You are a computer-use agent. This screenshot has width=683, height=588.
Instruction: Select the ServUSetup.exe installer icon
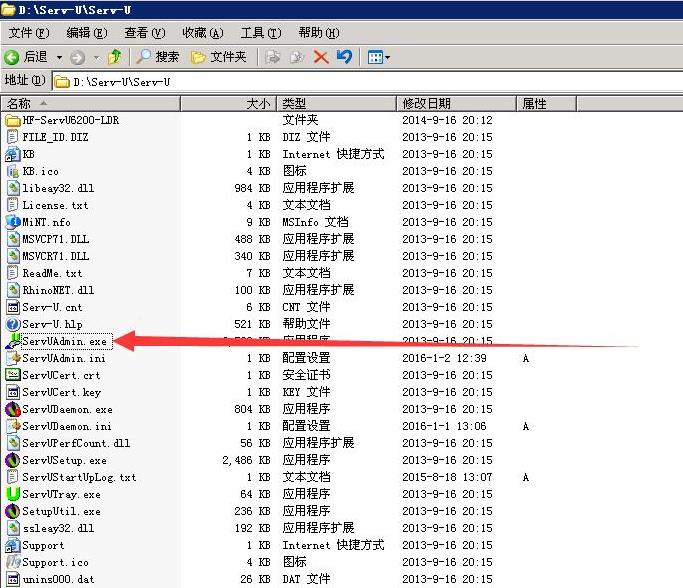coord(13,460)
